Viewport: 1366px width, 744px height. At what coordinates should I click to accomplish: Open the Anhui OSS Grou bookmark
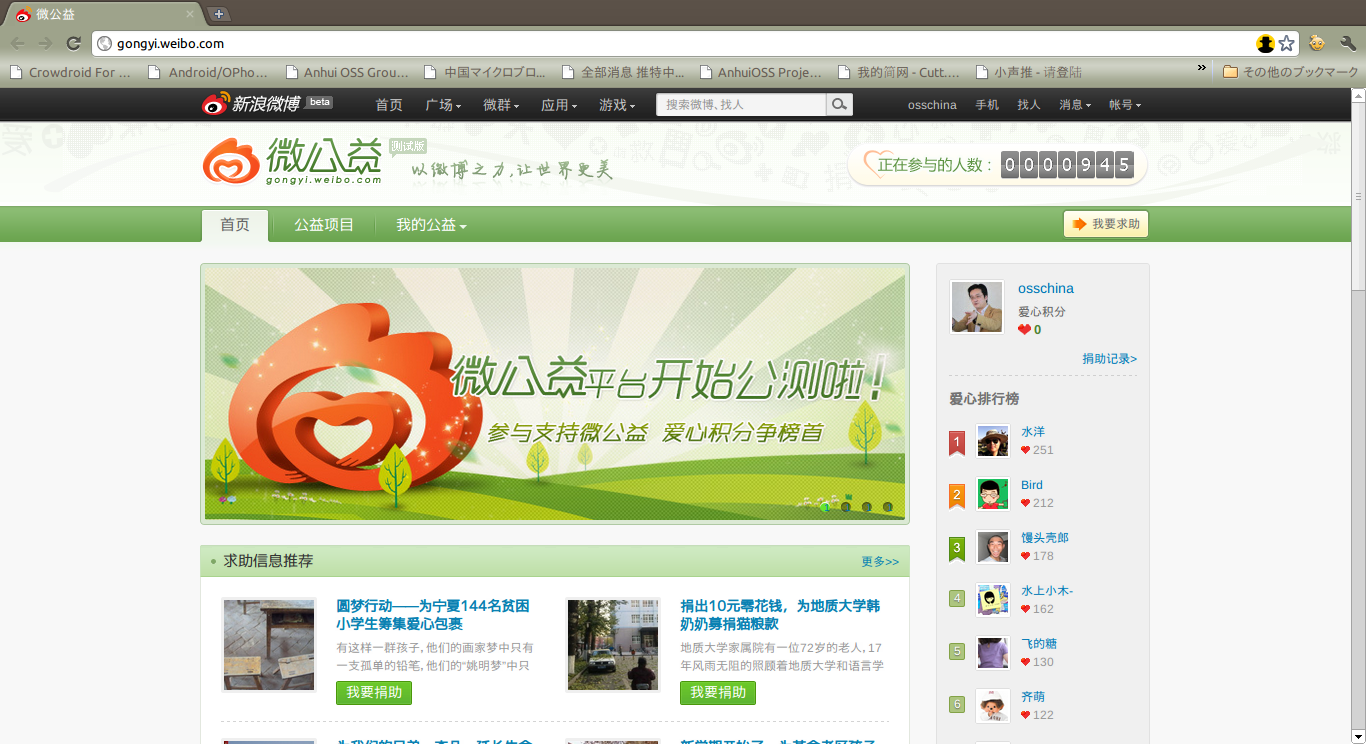(x=347, y=72)
